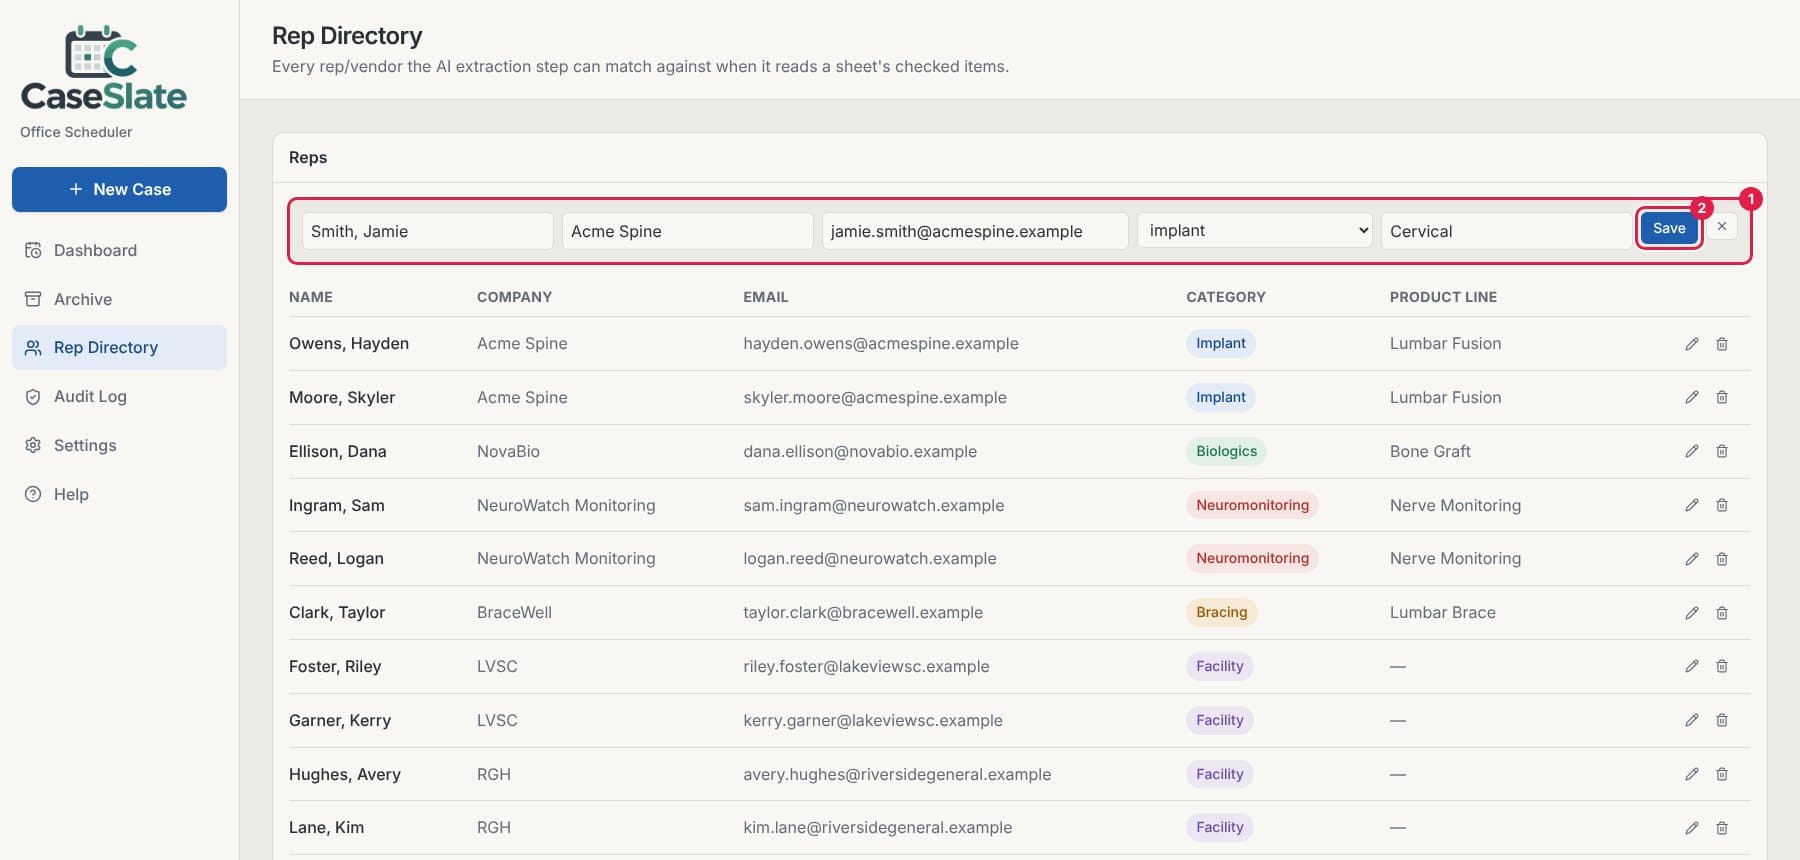Open the category dropdown showing implant
Screen dimensions: 1800x860
pos(1254,231)
